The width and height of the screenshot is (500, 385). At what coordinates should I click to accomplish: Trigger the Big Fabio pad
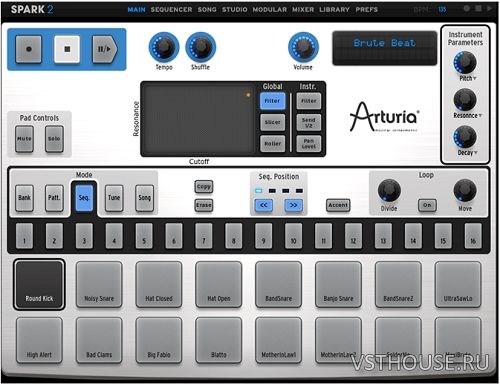159,340
